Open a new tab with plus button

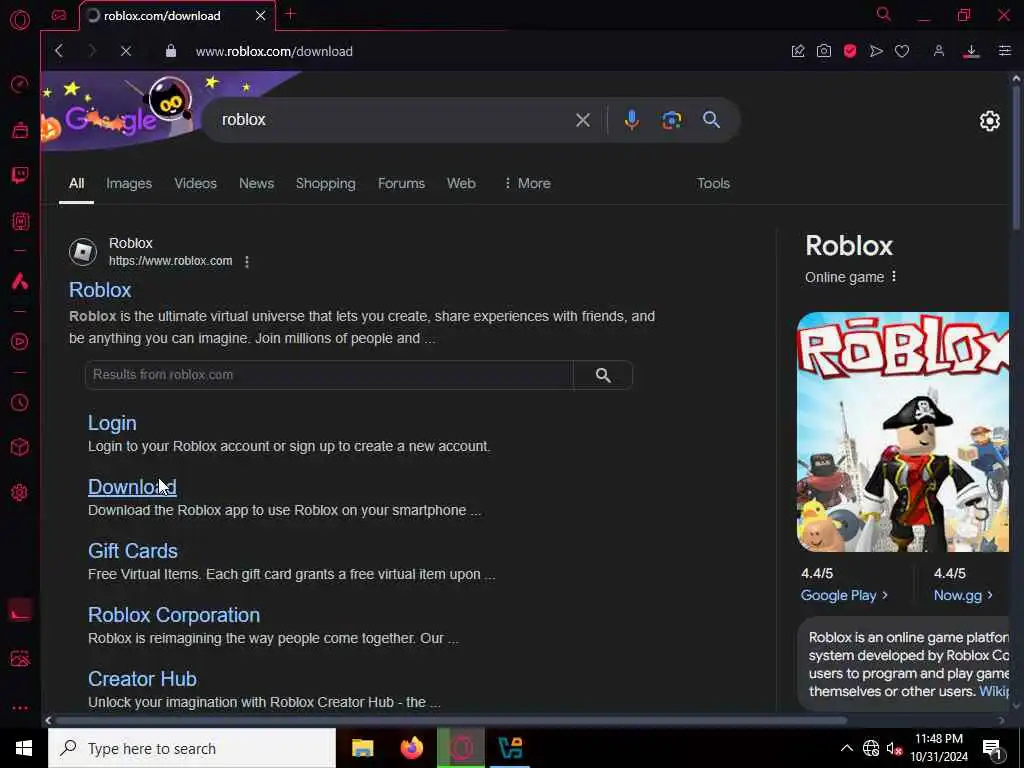(291, 14)
